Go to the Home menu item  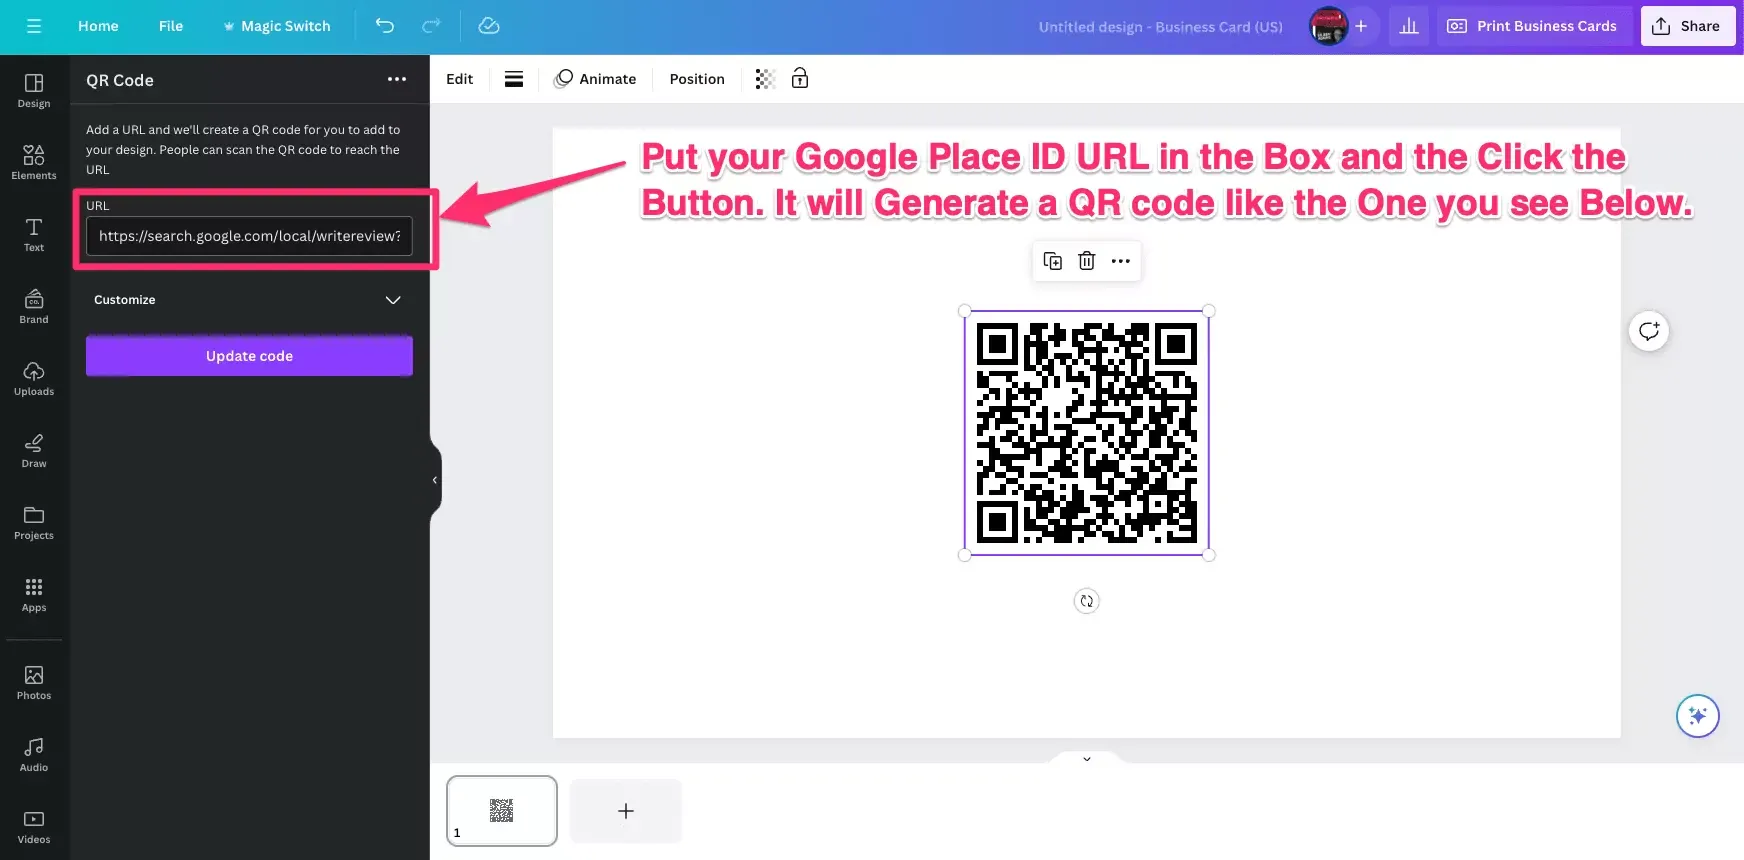pyautogui.click(x=98, y=26)
